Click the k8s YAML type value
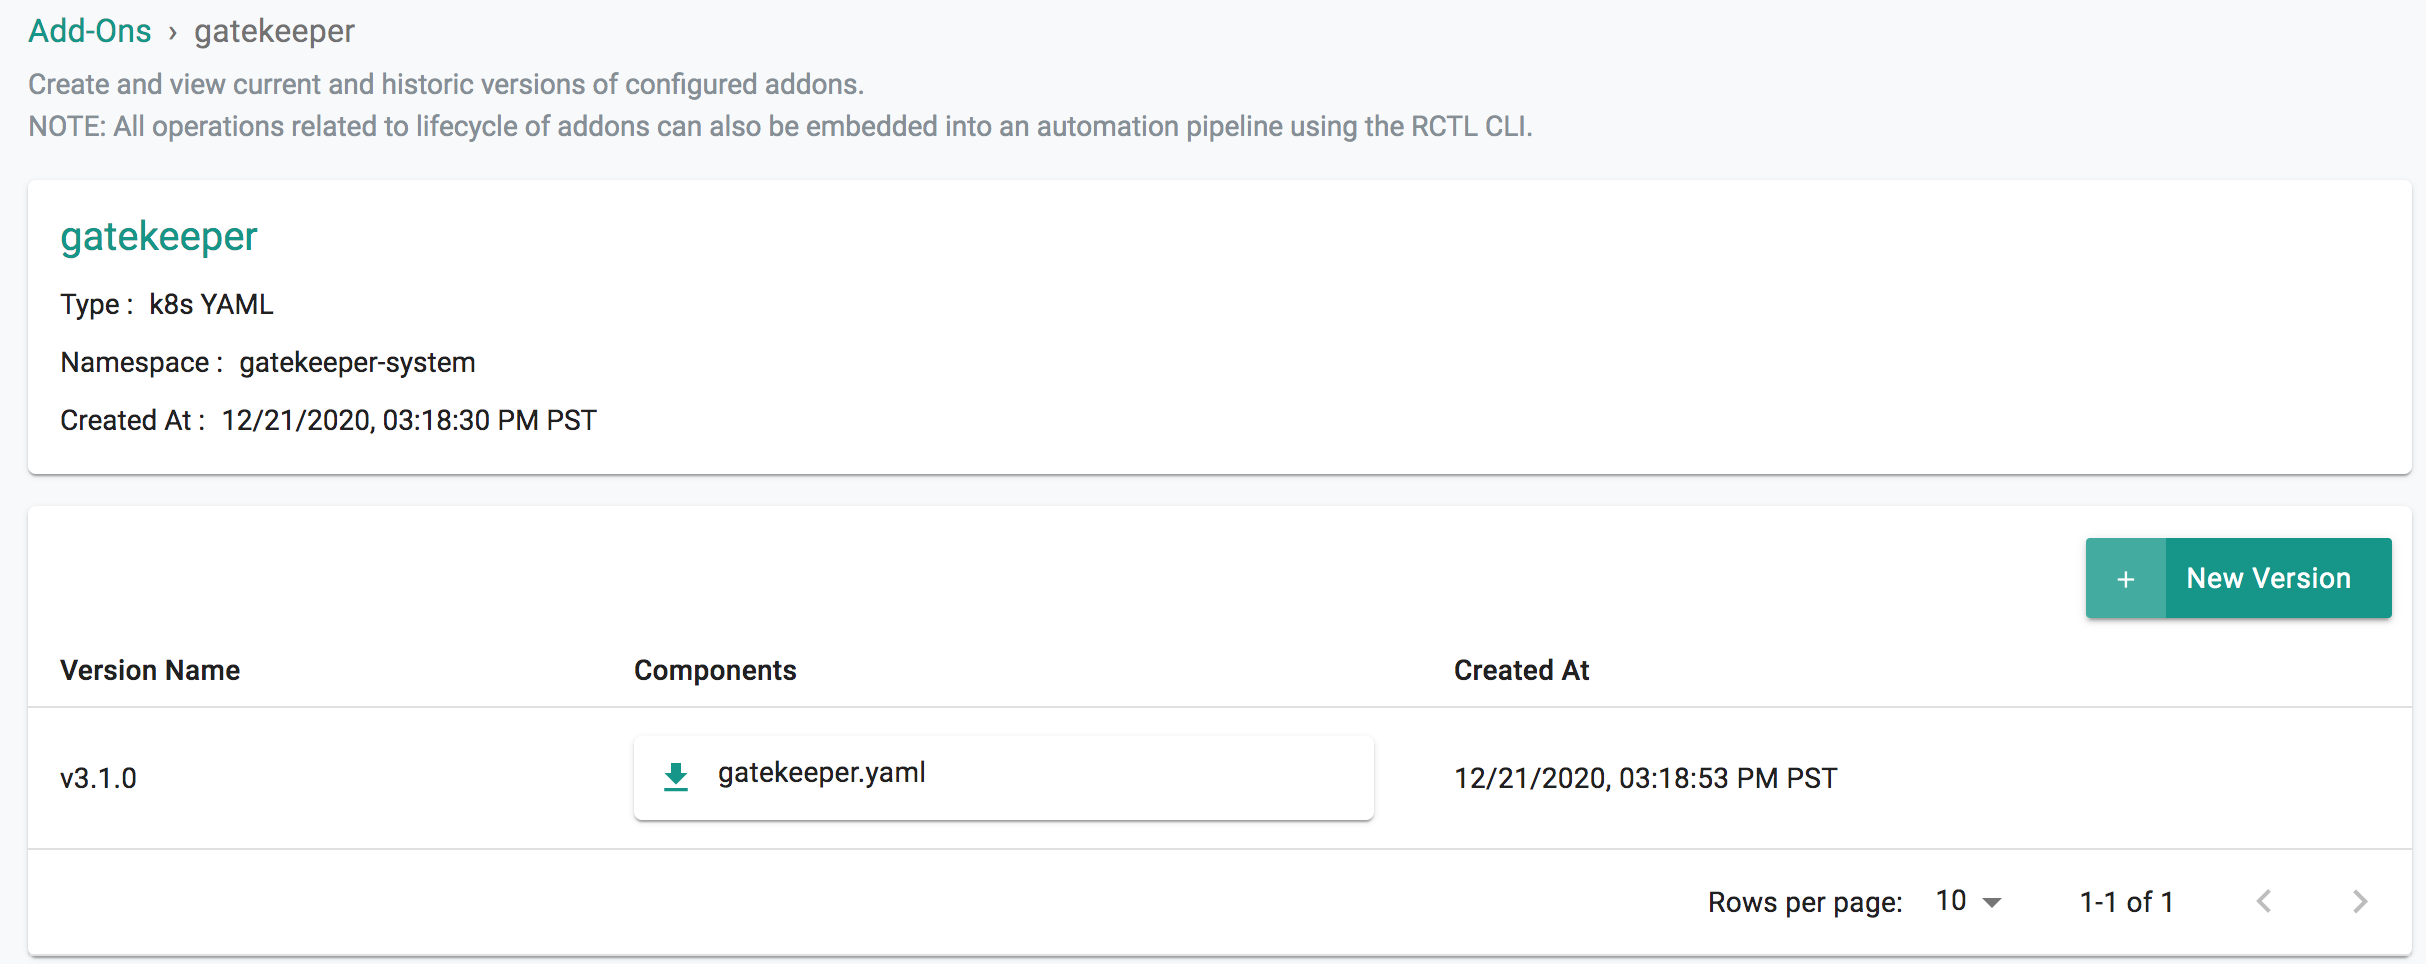 click(211, 304)
